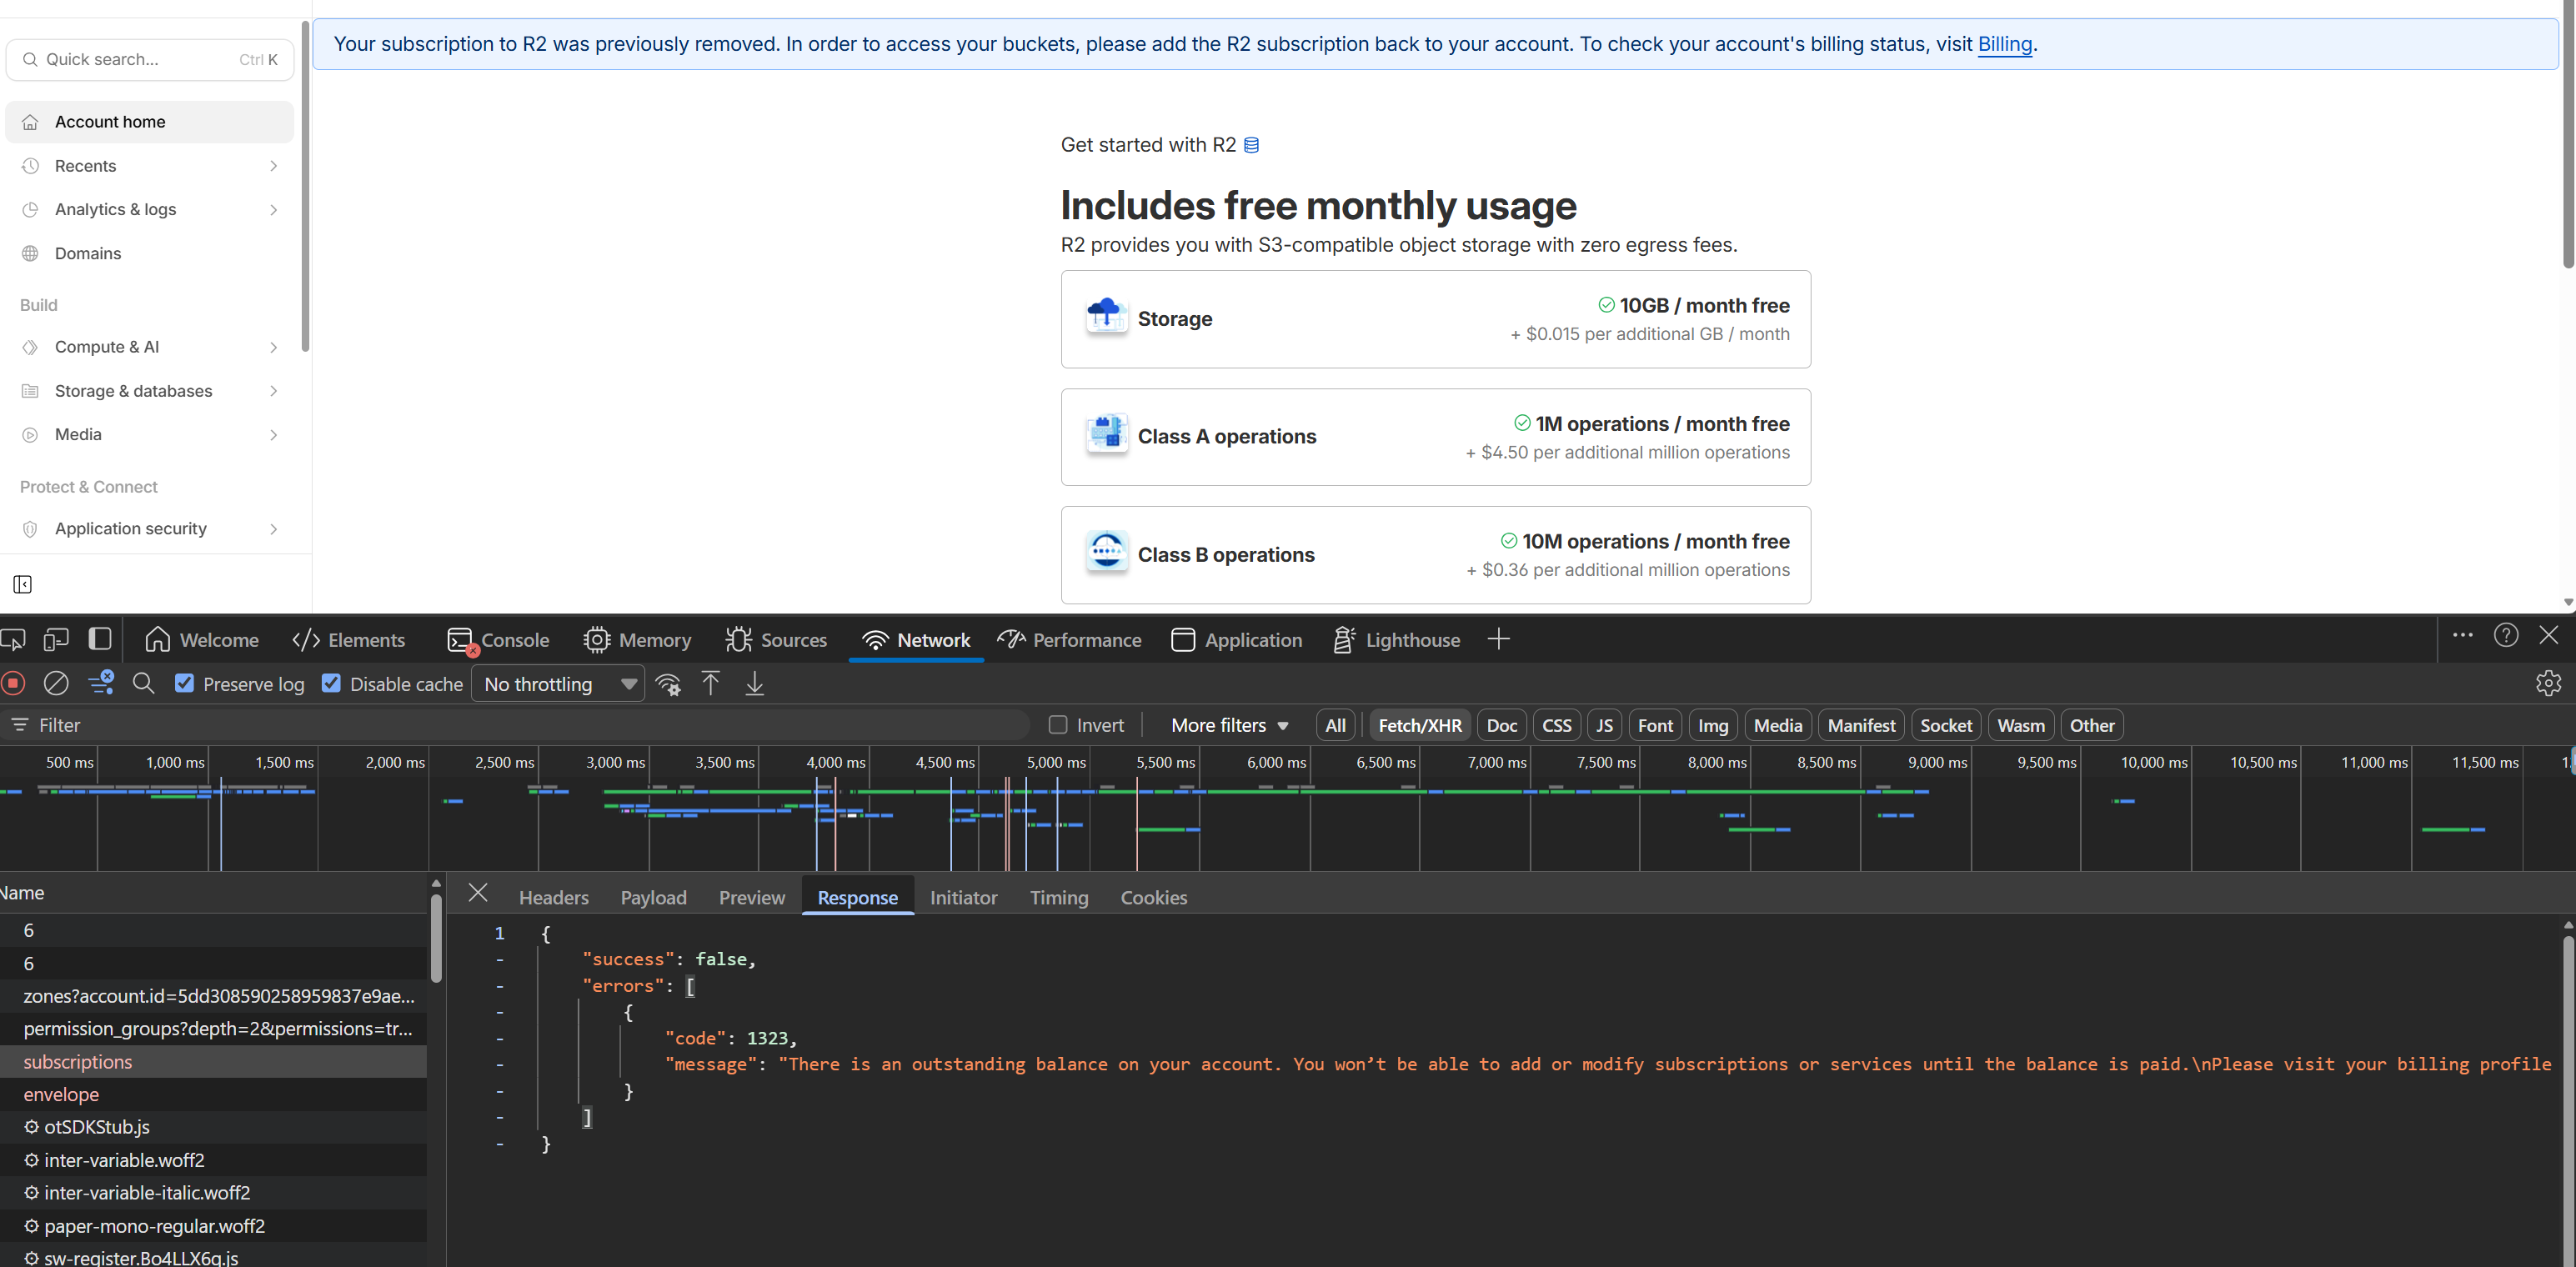Click the Import HAR upload arrow
The height and width of the screenshot is (1267, 2576).
pos(710,684)
